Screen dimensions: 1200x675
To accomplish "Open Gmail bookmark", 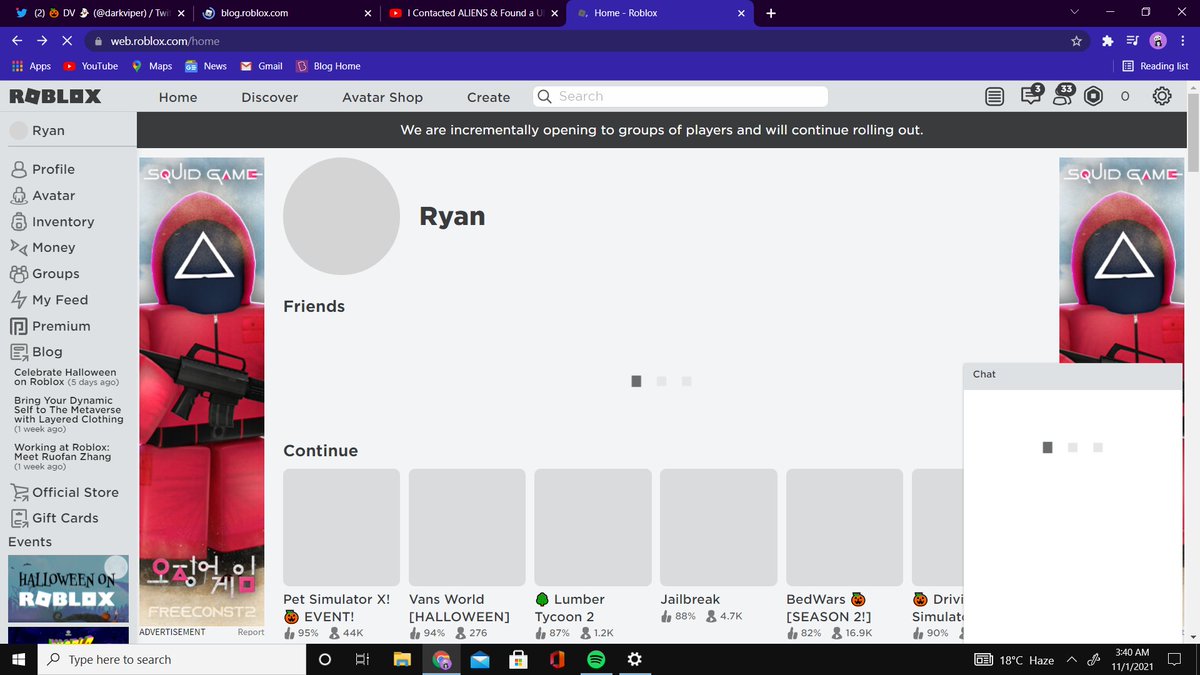I will tap(261, 66).
